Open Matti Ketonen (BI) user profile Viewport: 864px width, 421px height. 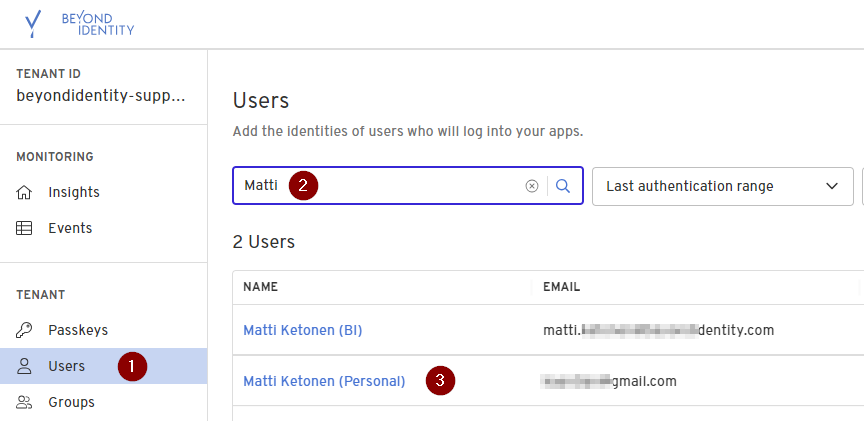pos(302,330)
